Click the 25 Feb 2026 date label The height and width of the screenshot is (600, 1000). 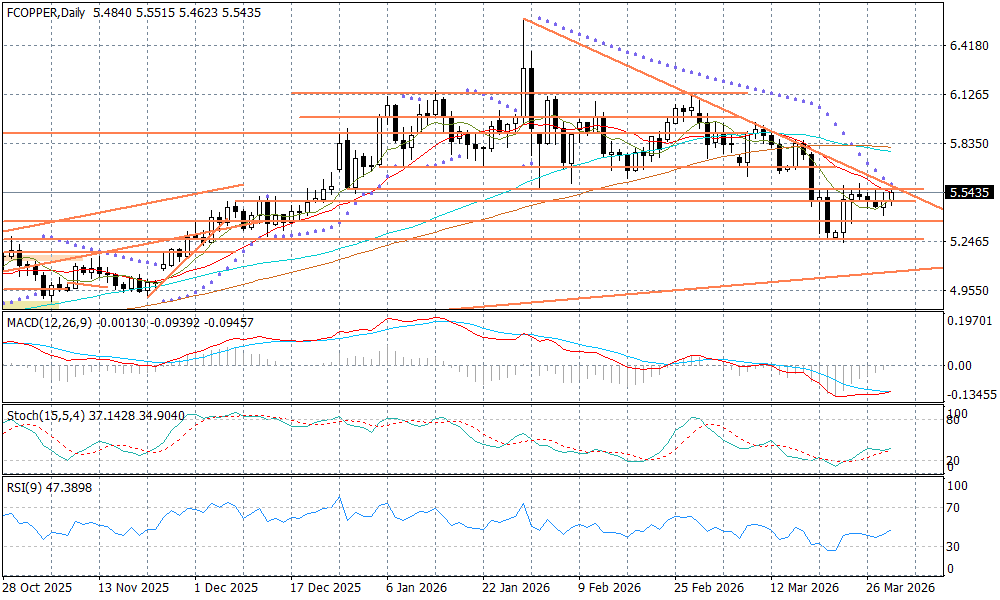[708, 588]
